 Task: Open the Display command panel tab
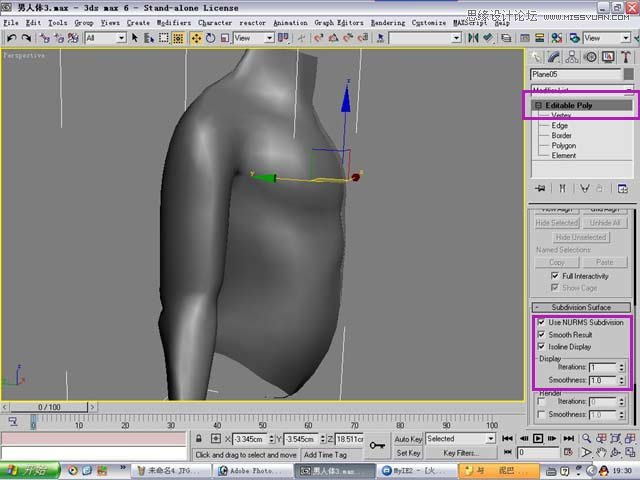pyautogui.click(x=608, y=57)
